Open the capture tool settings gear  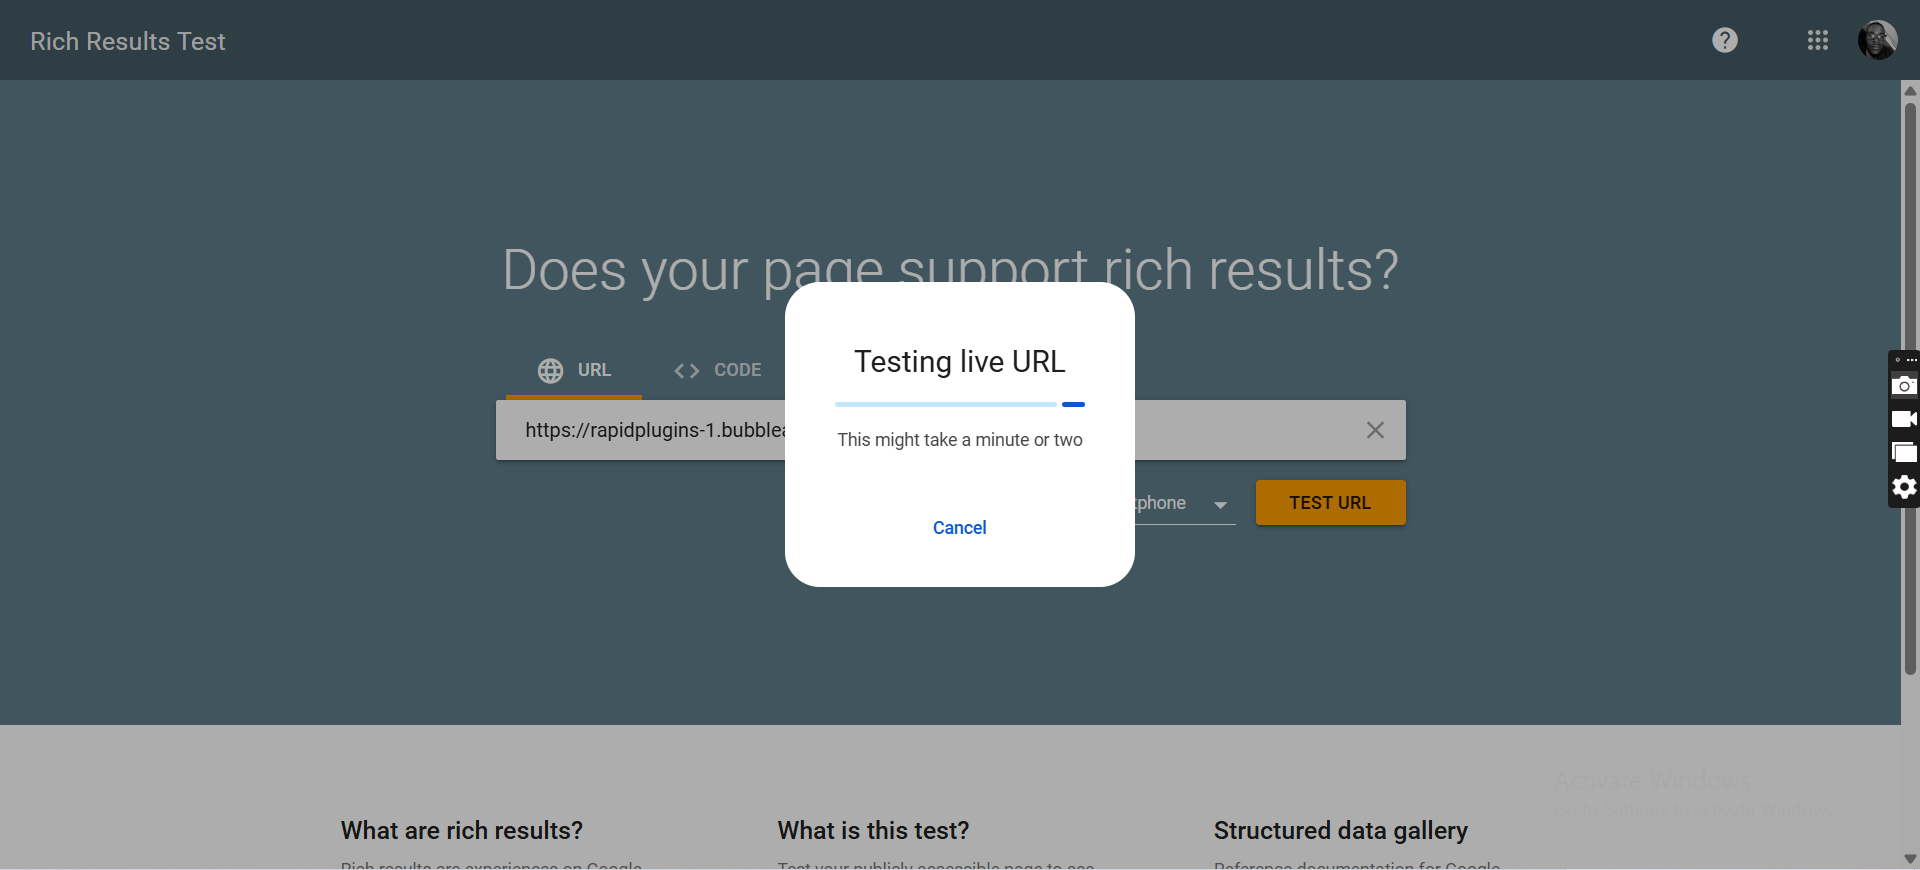coord(1904,487)
